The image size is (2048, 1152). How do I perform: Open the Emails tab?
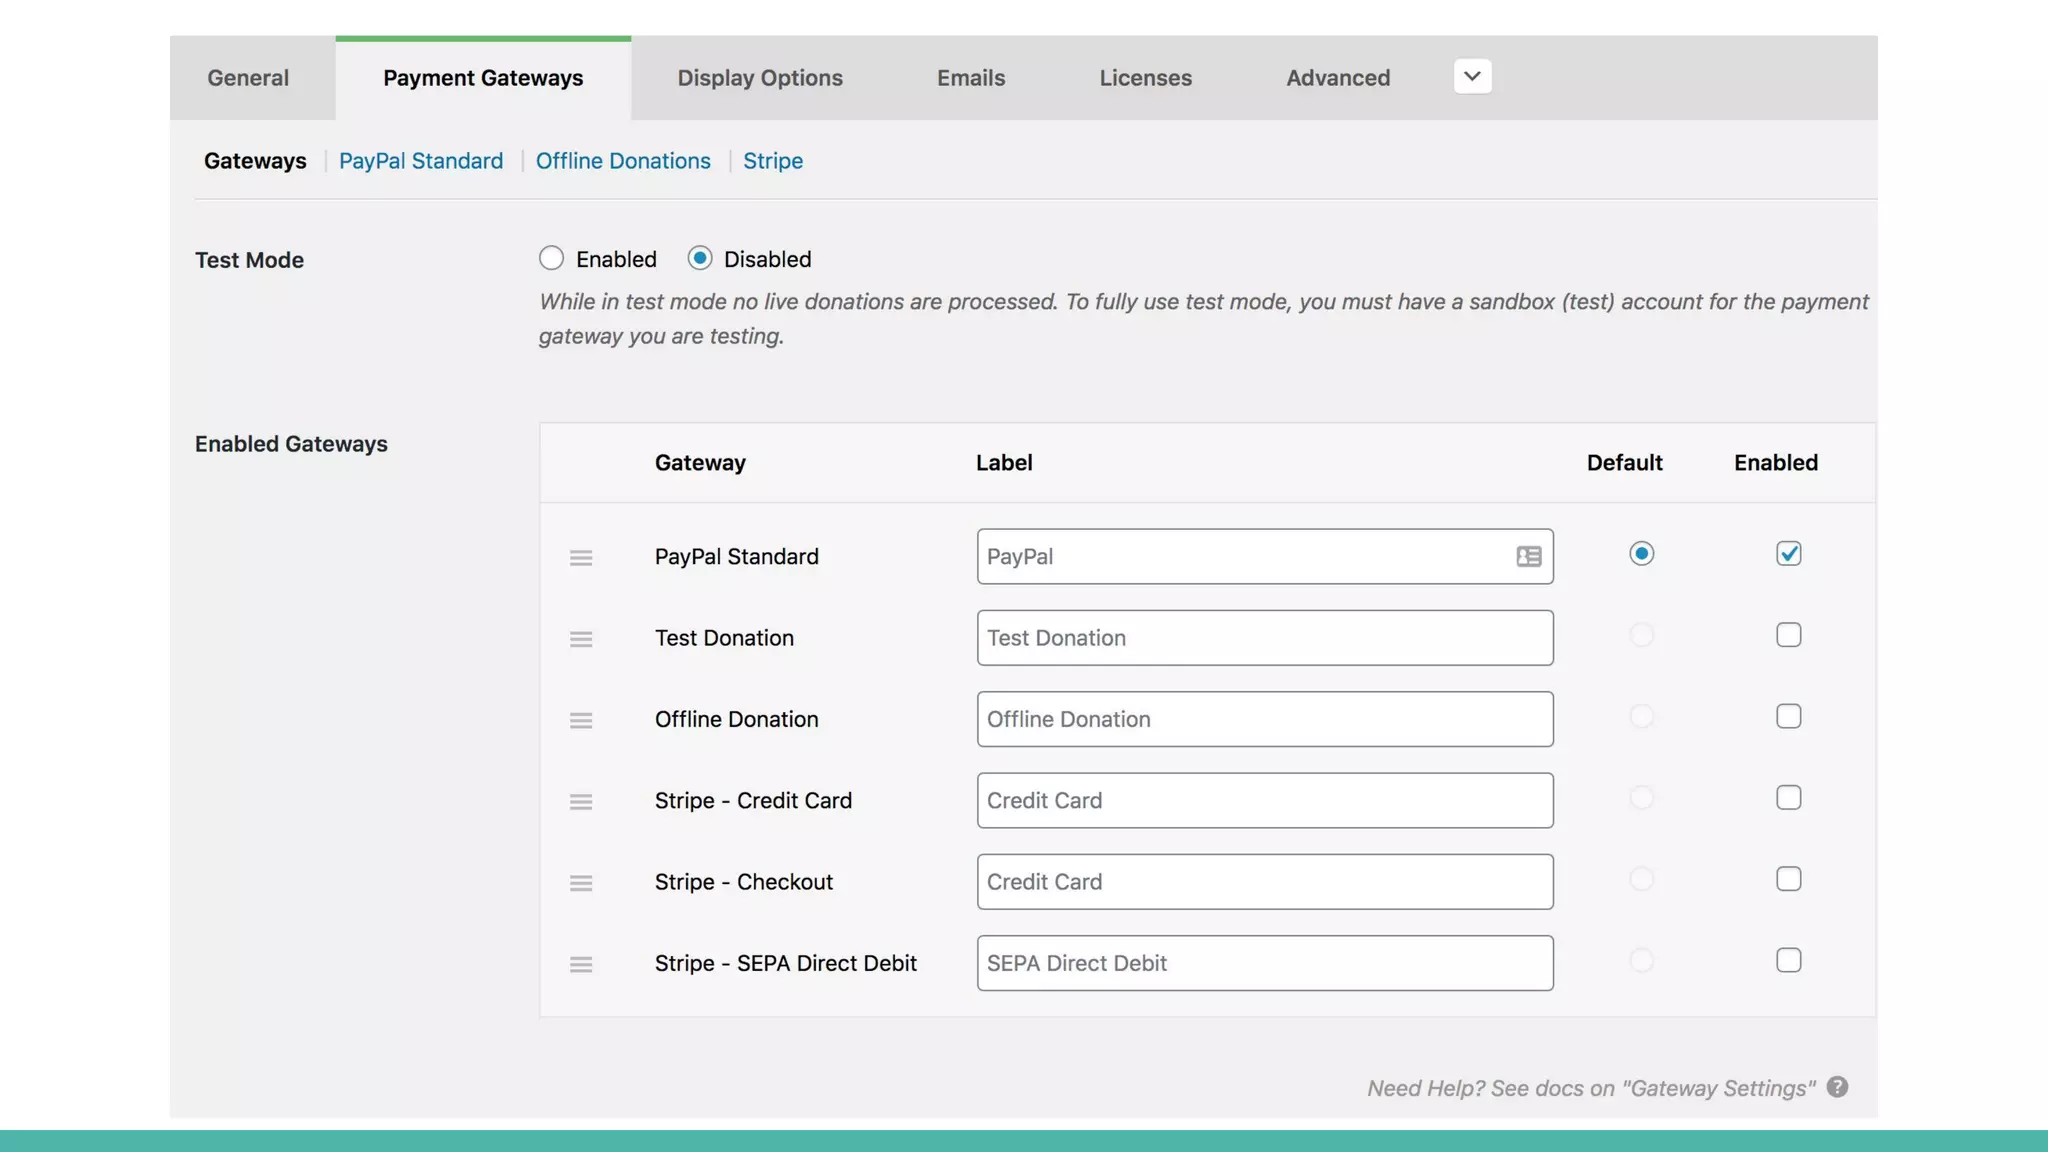(x=970, y=78)
